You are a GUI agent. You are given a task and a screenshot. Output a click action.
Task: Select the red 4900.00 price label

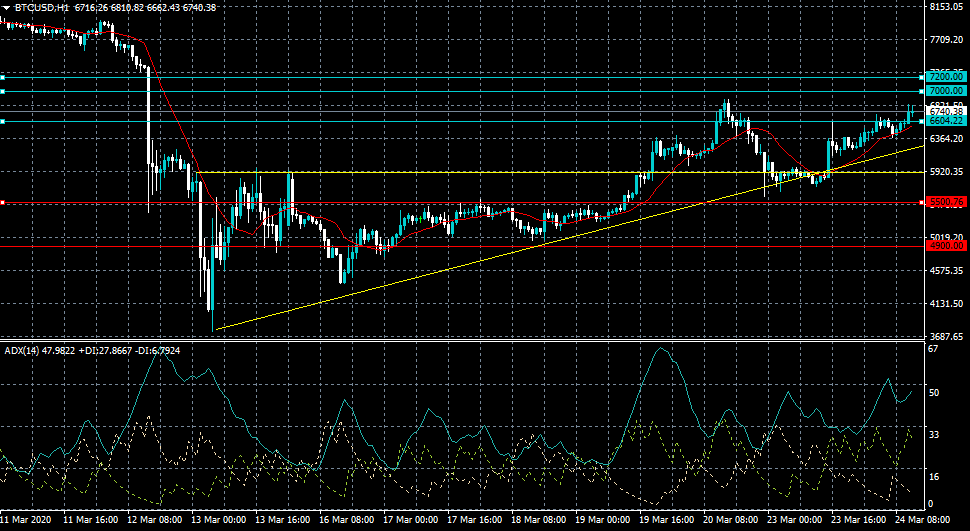click(x=946, y=246)
